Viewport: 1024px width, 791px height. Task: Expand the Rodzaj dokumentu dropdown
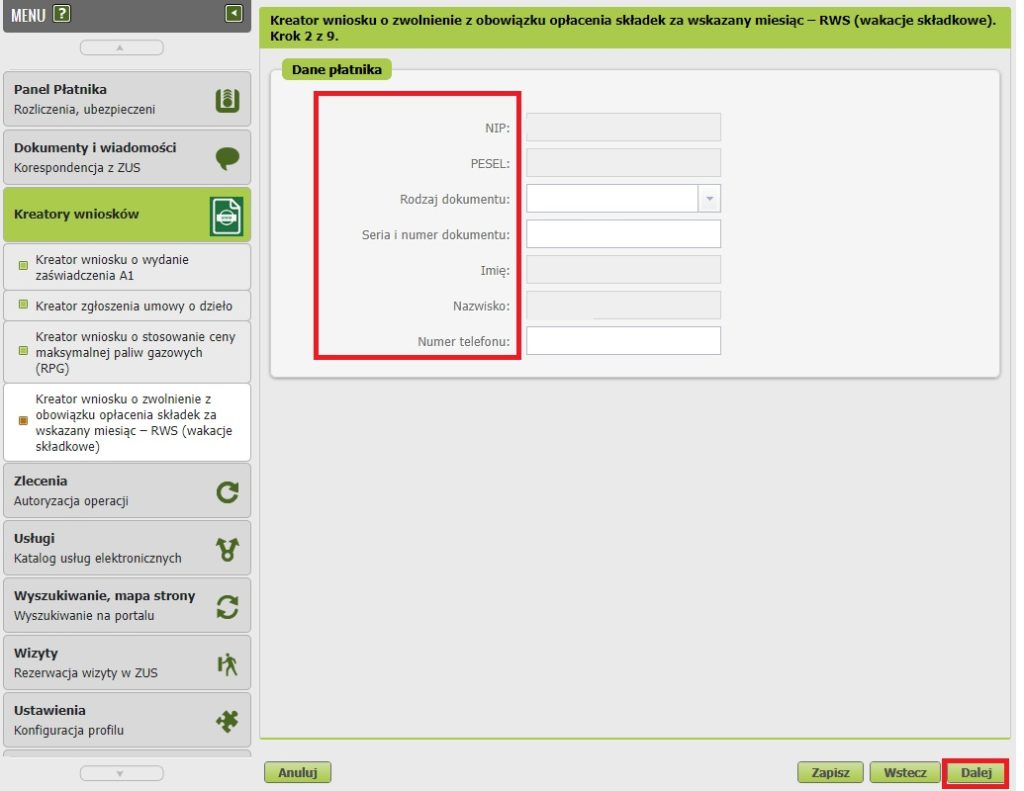click(x=709, y=199)
